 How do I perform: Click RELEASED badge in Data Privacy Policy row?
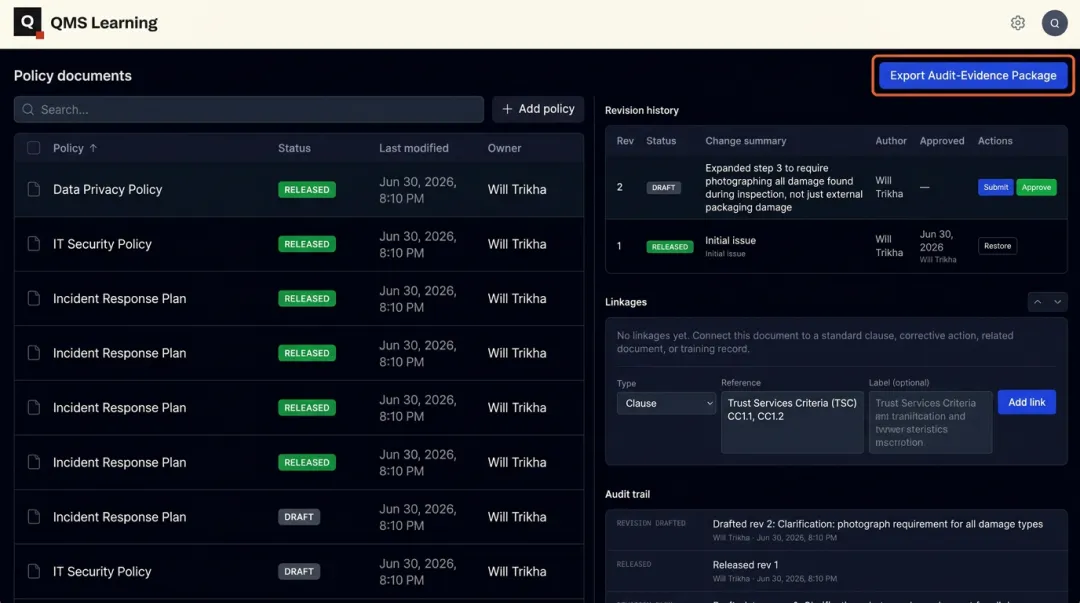tap(307, 190)
